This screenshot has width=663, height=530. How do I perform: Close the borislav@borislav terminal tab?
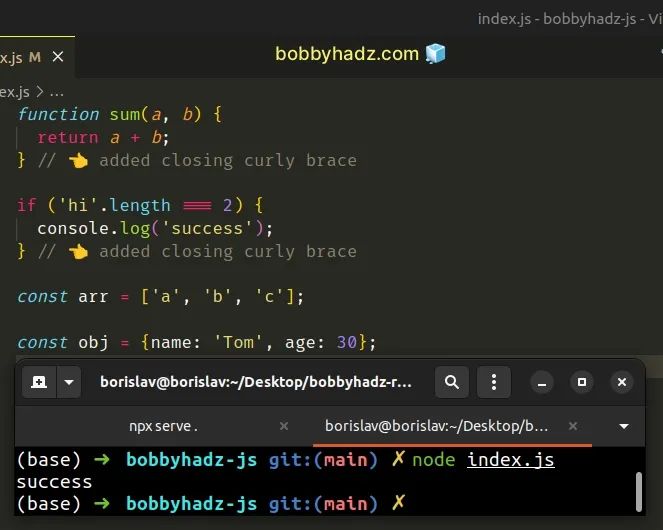(573, 426)
